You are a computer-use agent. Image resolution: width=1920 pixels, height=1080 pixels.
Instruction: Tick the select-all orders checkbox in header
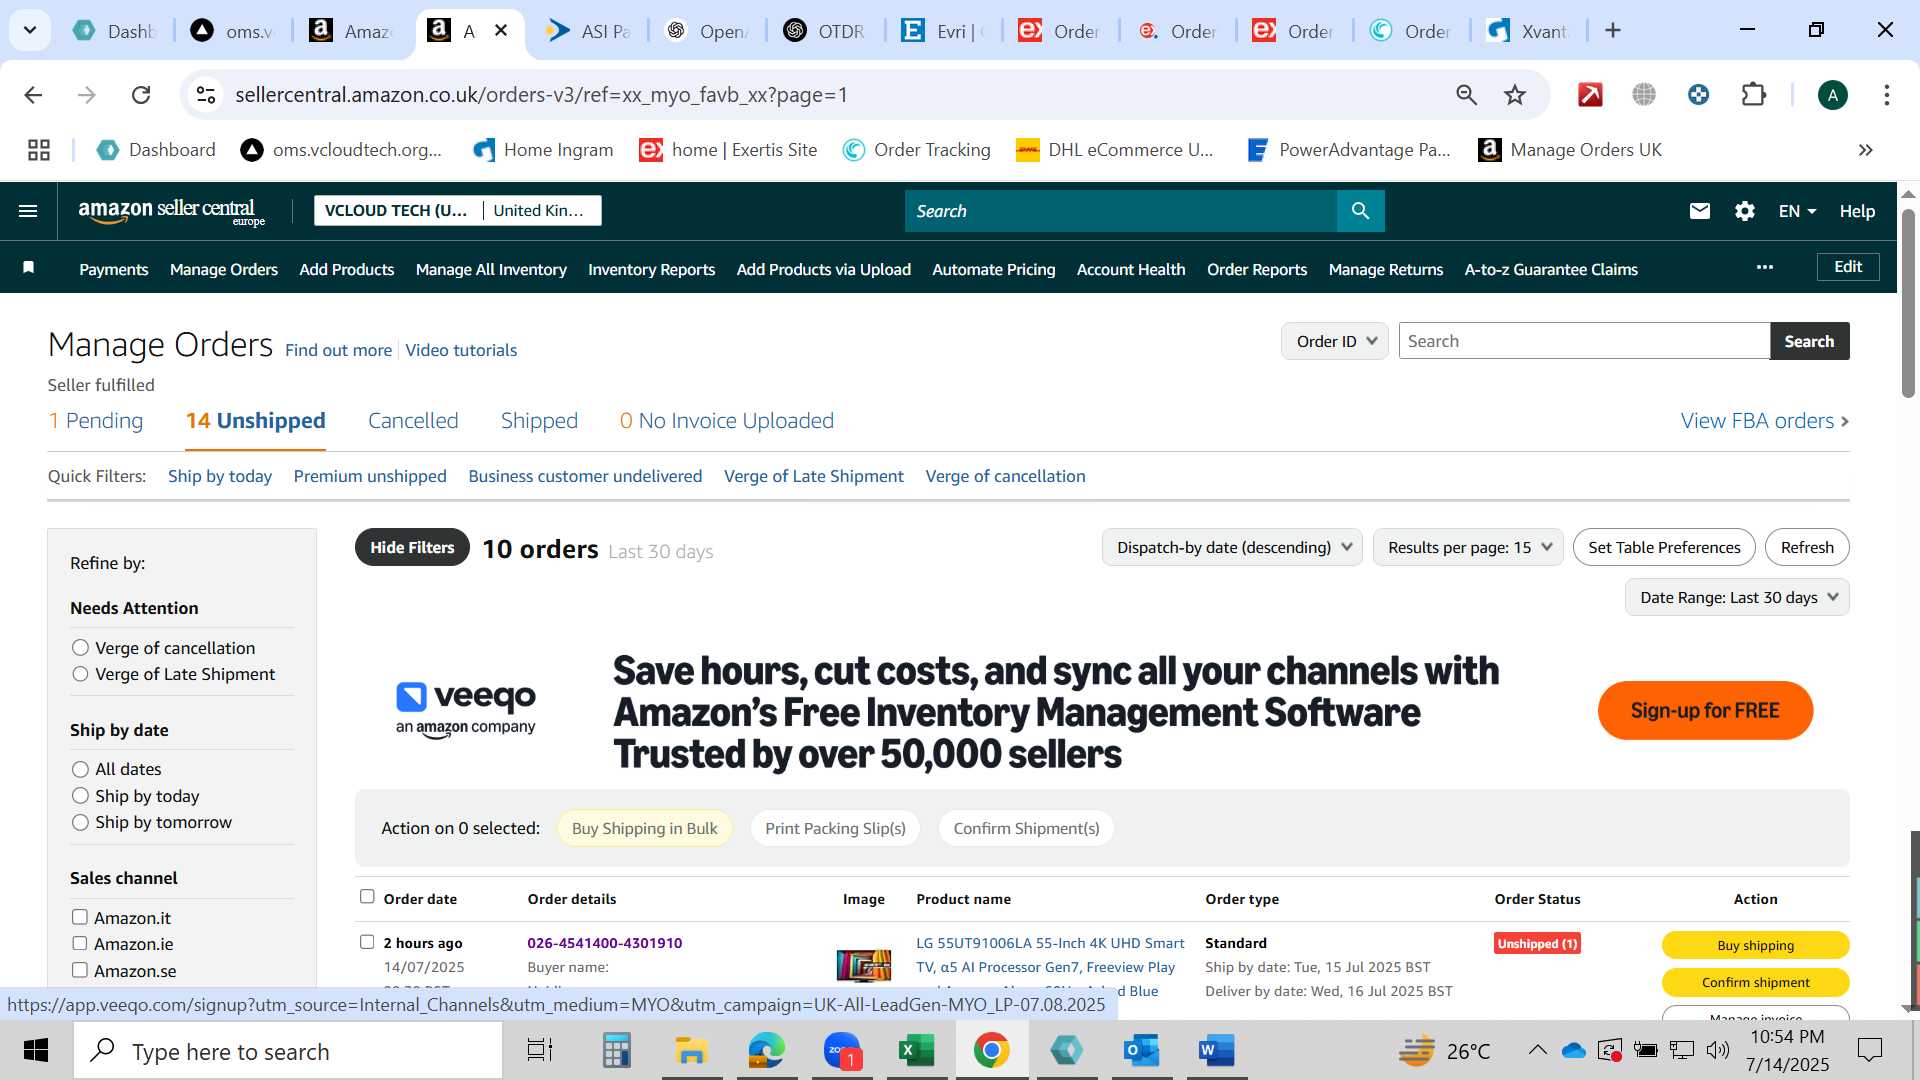coord(367,897)
